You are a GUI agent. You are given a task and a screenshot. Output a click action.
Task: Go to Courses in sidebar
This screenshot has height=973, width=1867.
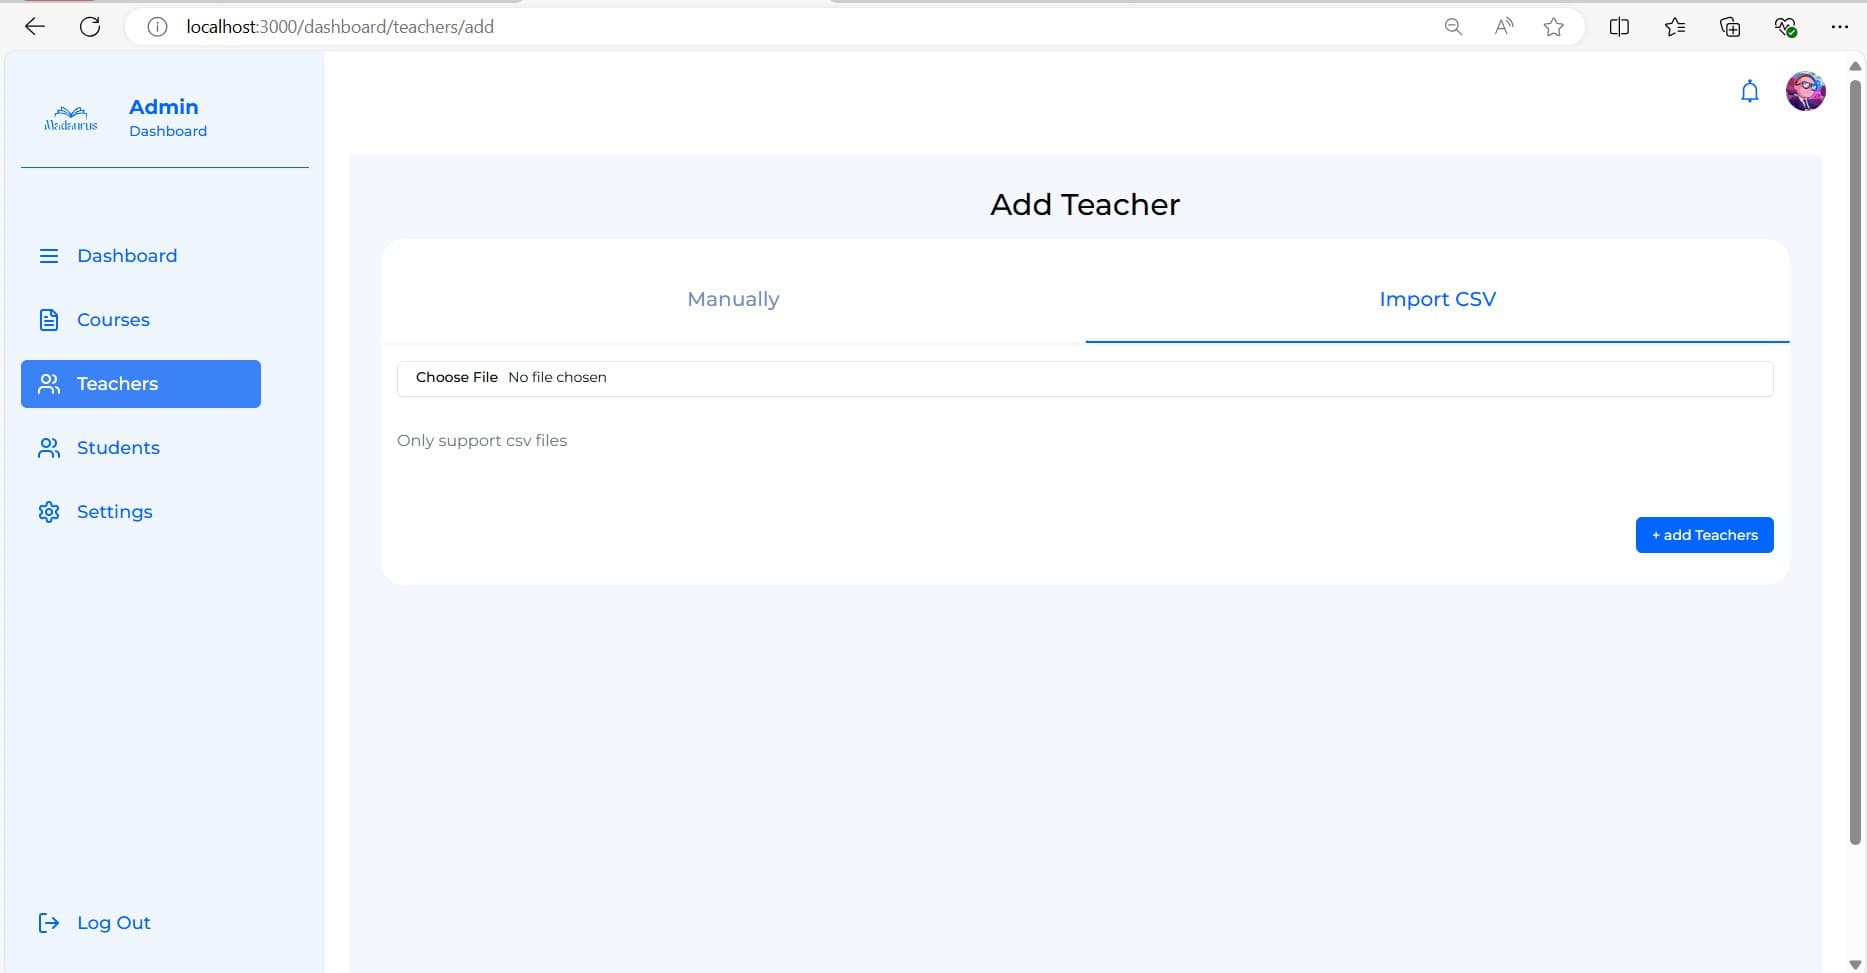pos(113,320)
